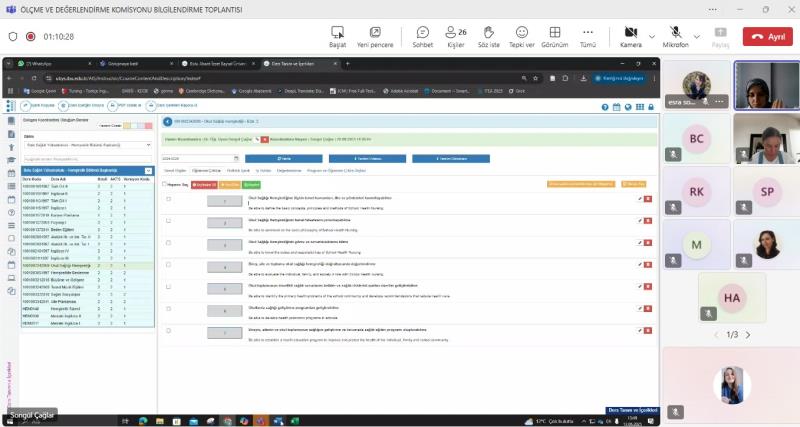Click the Başlat button in the meeting toolbar

338,32
